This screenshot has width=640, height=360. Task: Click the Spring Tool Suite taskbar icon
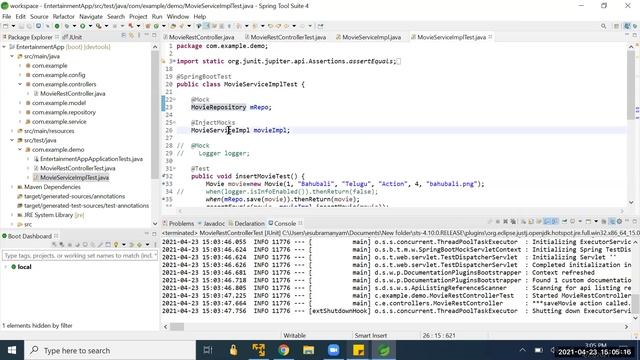coord(384,350)
